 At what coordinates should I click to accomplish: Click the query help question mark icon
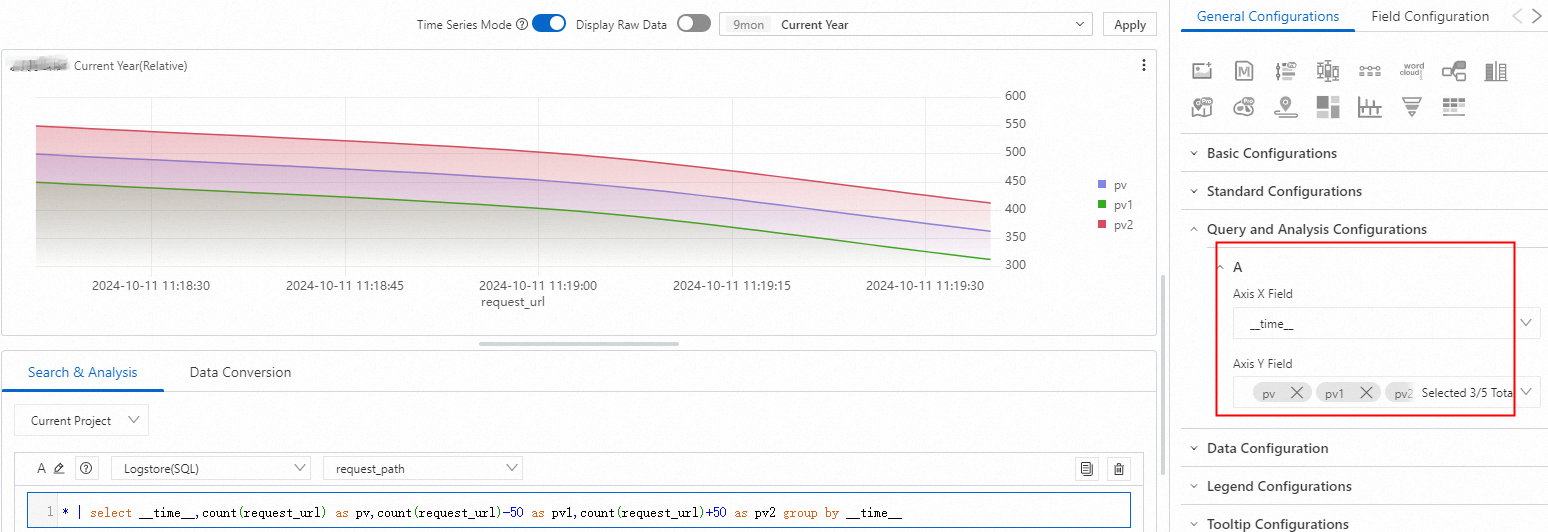[86, 468]
